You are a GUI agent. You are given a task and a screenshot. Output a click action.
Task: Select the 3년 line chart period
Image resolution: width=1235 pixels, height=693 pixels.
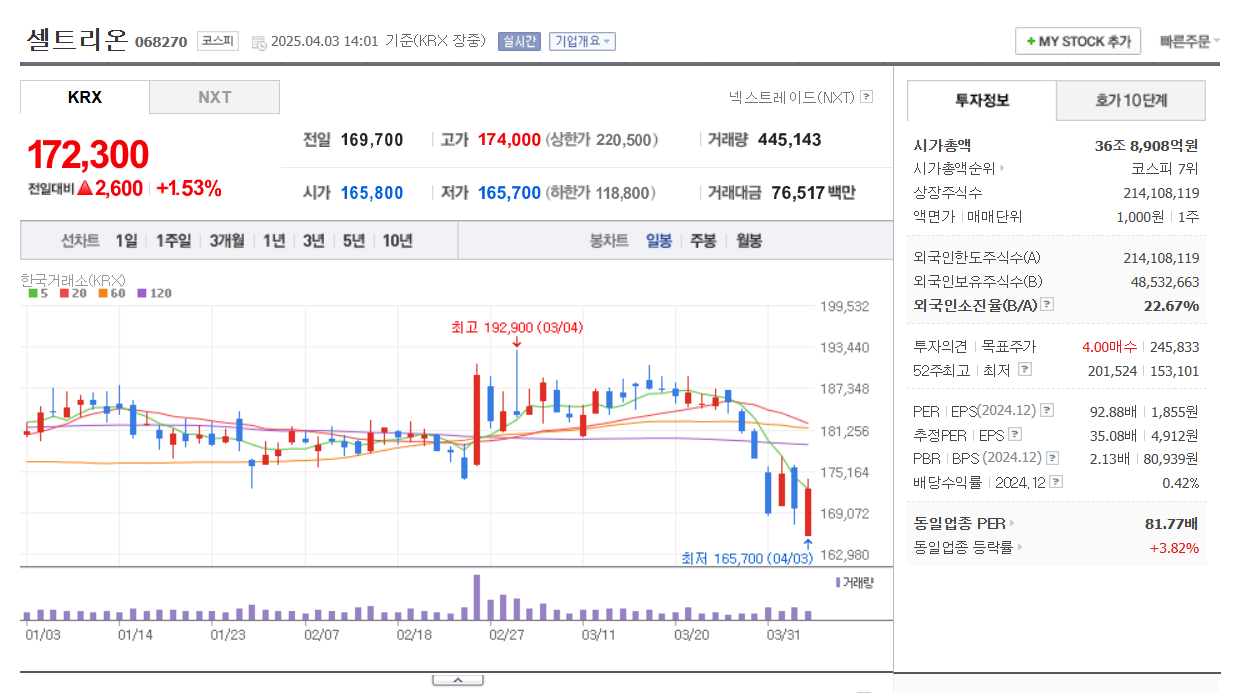[x=314, y=240]
